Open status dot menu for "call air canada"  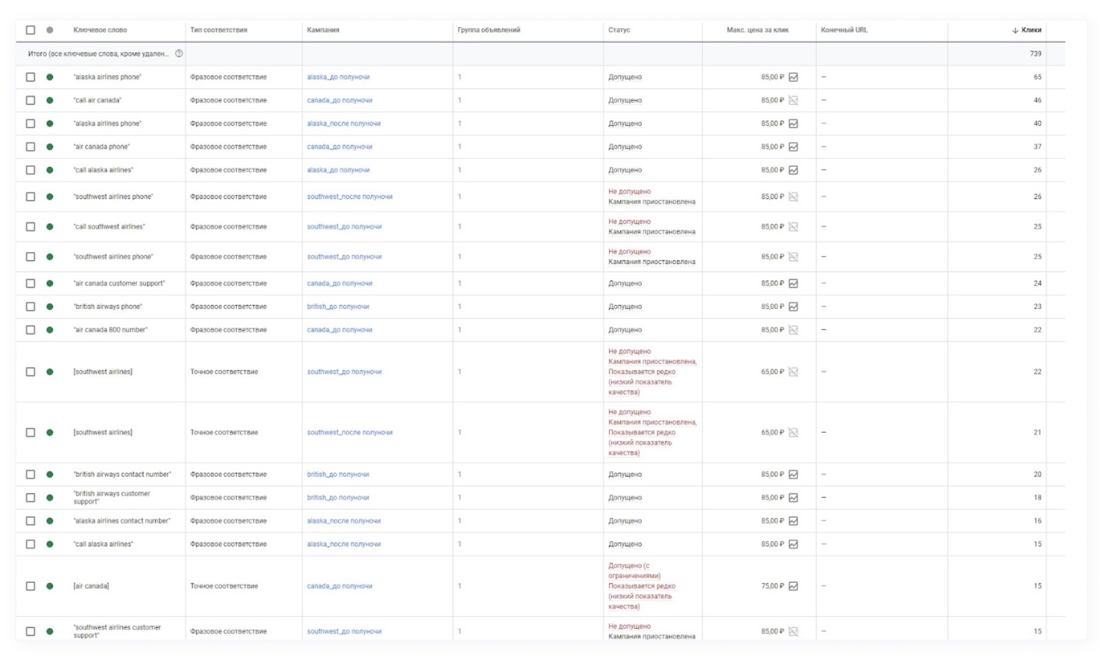[50, 100]
